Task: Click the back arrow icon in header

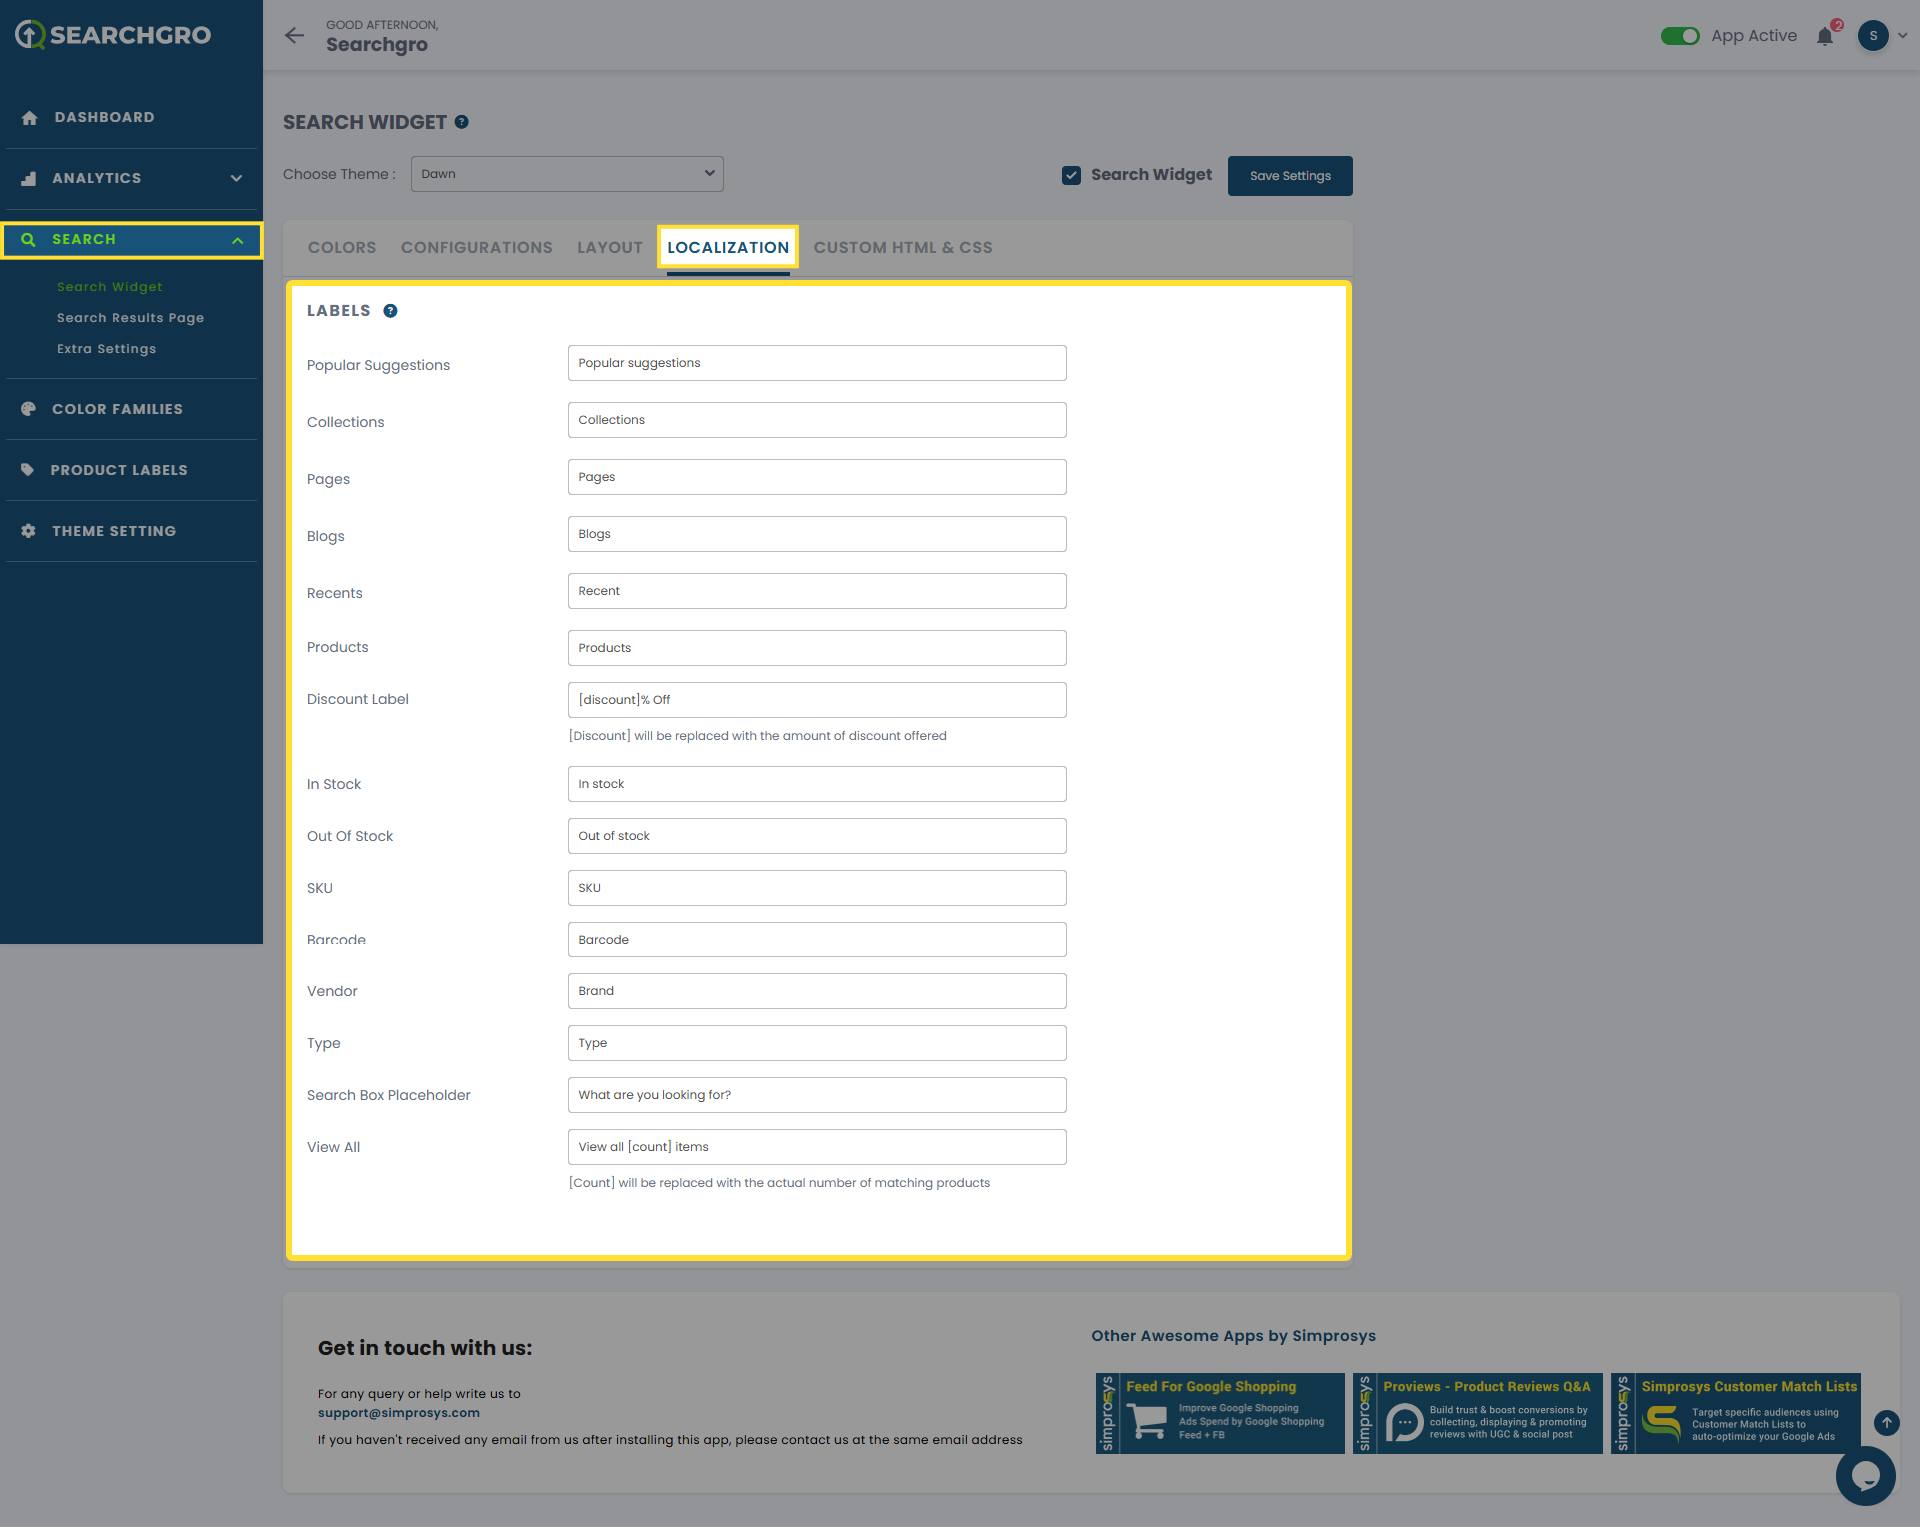Action: 294,36
